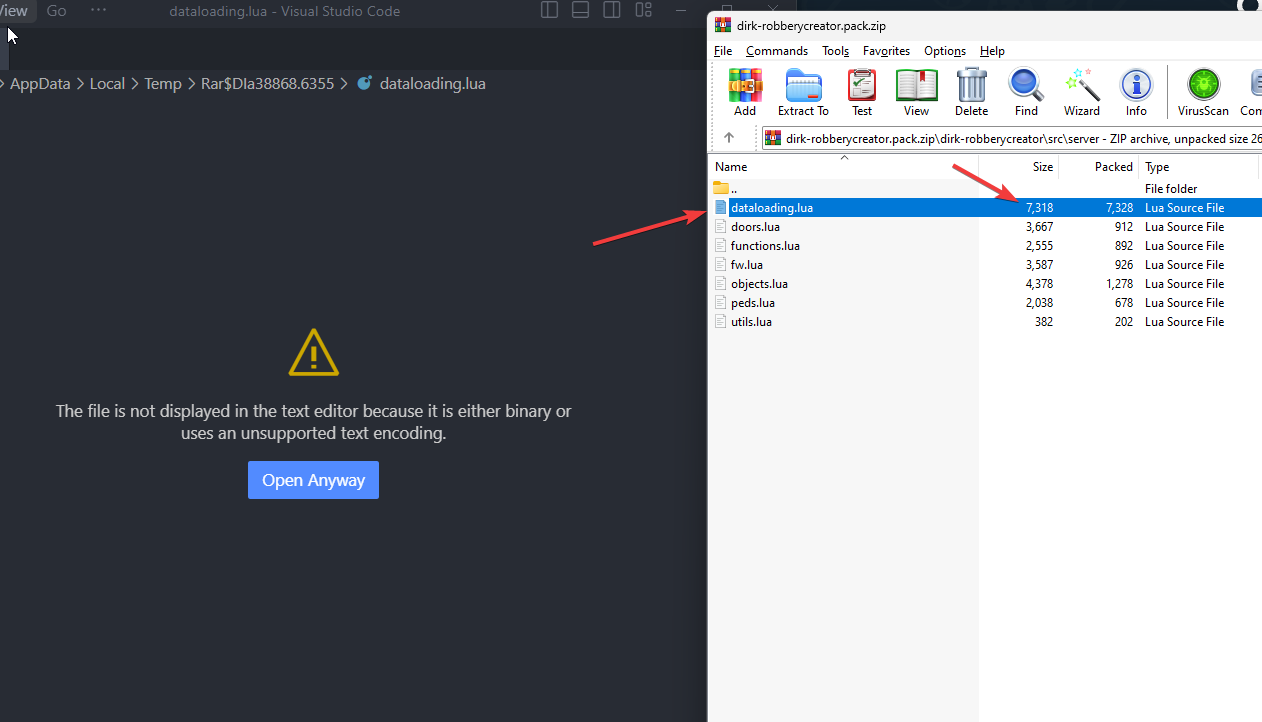The height and width of the screenshot is (722, 1262).
Task: Click the size value 2,555 for functions.lua
Action: click(x=1039, y=246)
